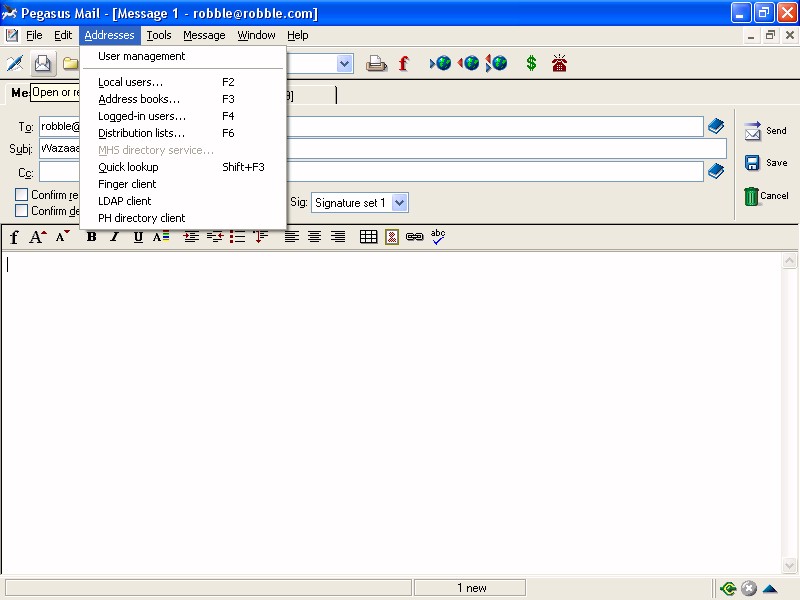Toggle the Confirm delivery checkbox
The height and width of the screenshot is (600, 800).
(21, 211)
